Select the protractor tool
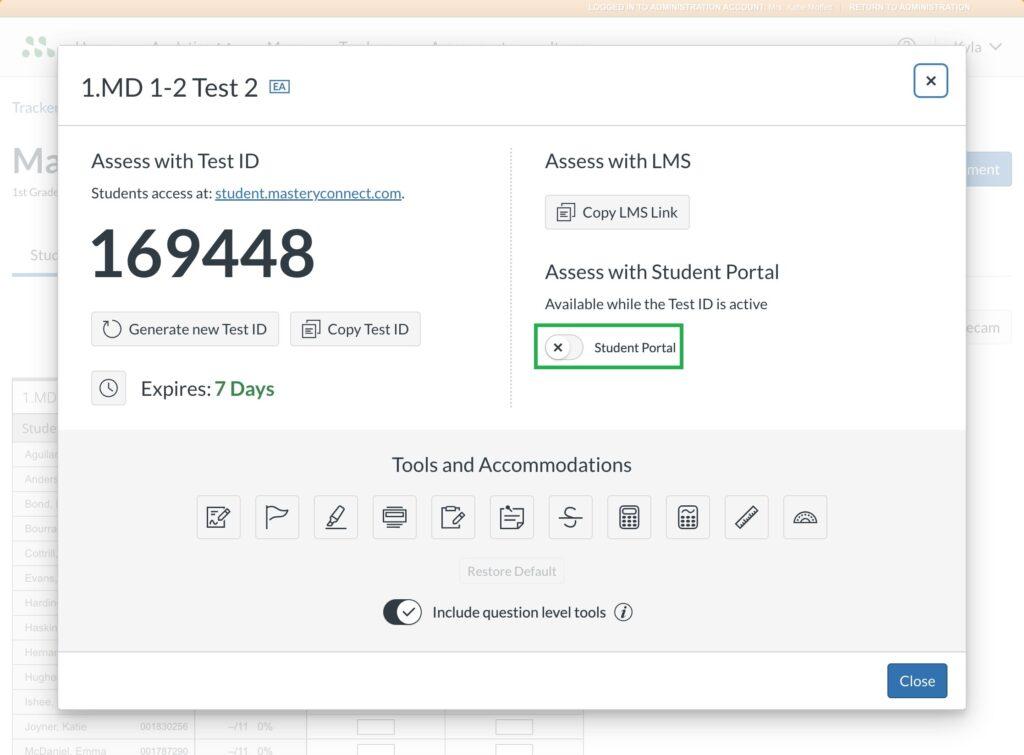1024x755 pixels. tap(805, 517)
